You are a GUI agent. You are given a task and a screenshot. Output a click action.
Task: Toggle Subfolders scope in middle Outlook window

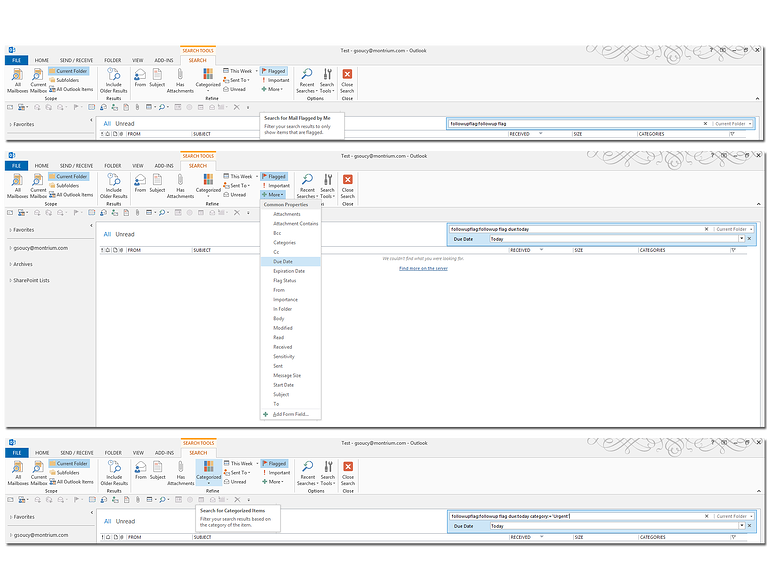point(65,186)
